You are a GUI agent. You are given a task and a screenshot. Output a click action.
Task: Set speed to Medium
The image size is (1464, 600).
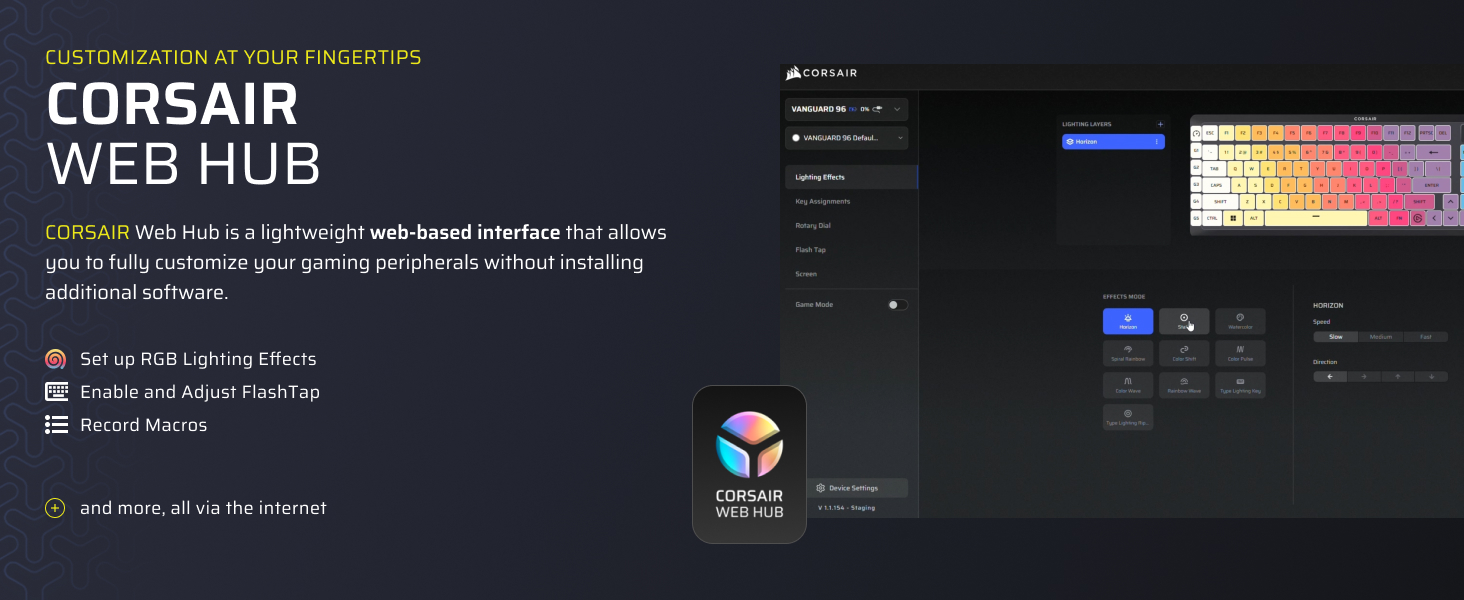pyautogui.click(x=1381, y=337)
